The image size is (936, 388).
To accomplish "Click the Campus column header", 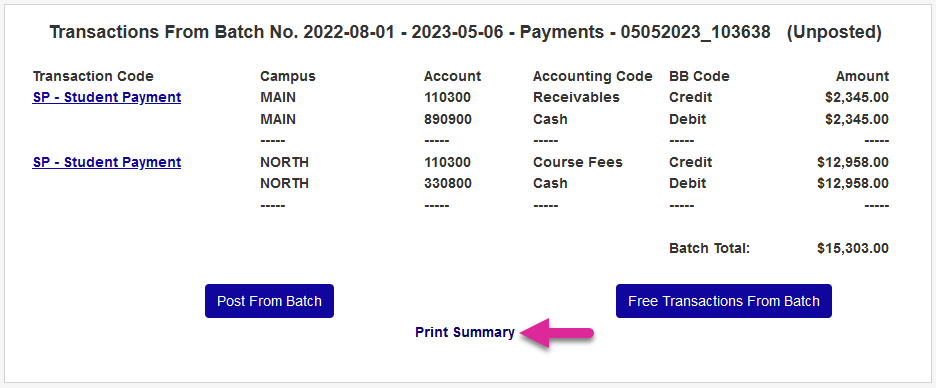I will 288,76.
